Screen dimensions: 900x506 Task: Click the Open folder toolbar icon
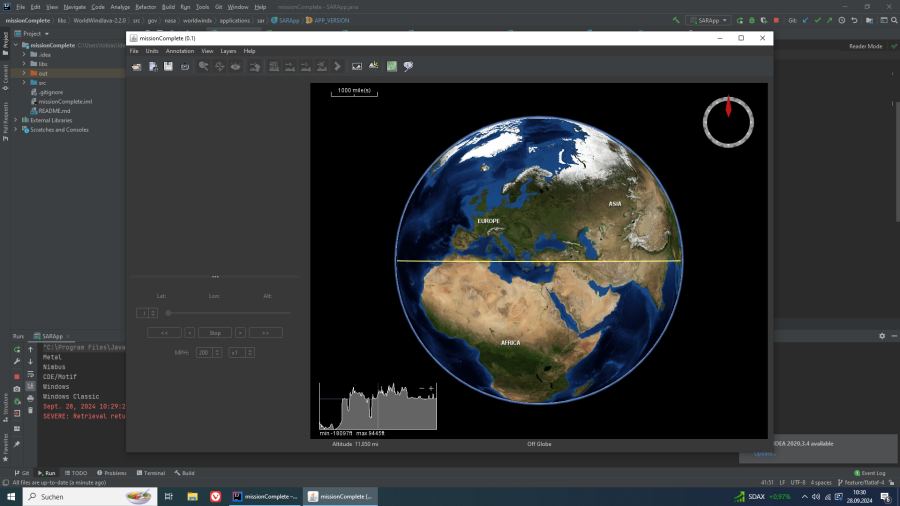pyautogui.click(x=137, y=66)
